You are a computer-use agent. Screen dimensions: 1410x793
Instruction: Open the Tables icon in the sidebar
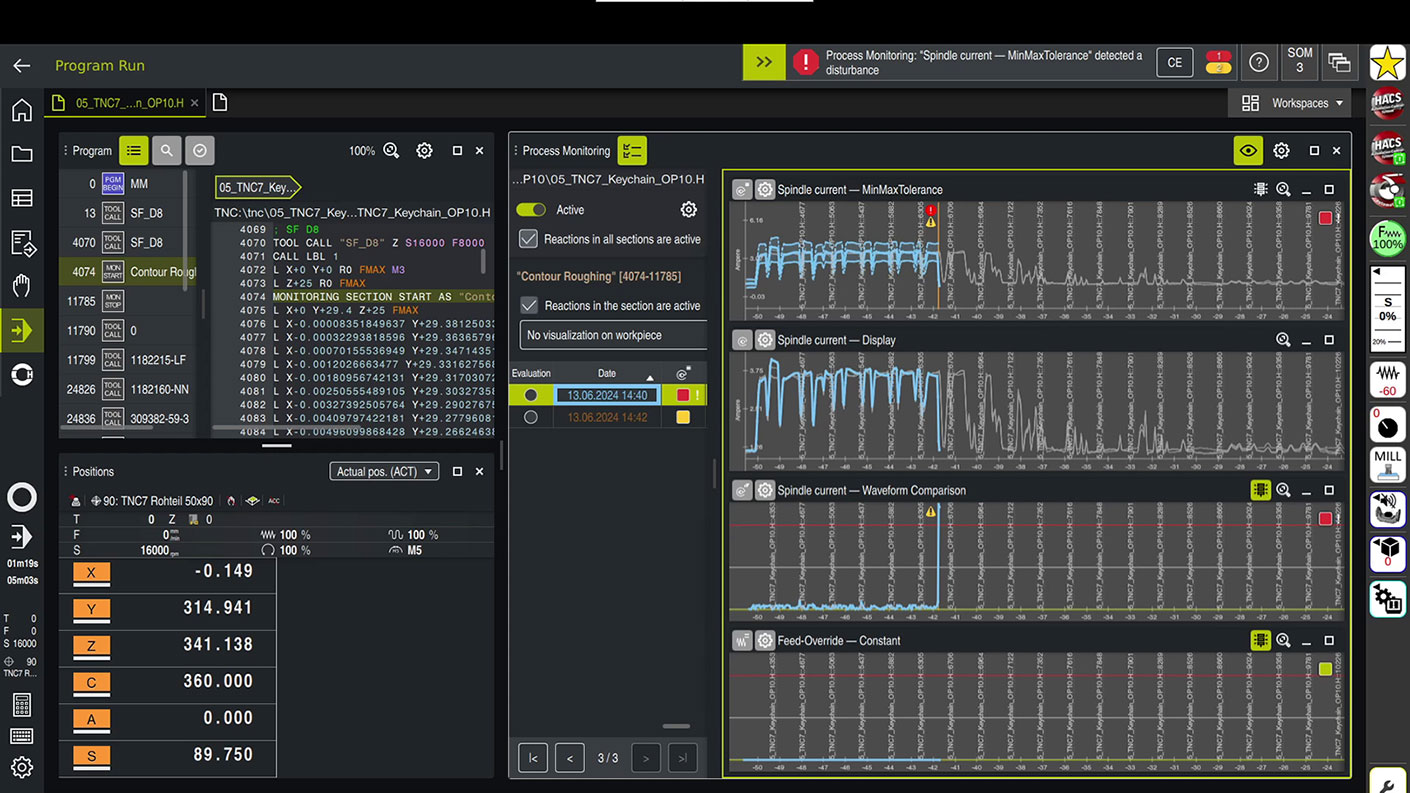click(21, 198)
